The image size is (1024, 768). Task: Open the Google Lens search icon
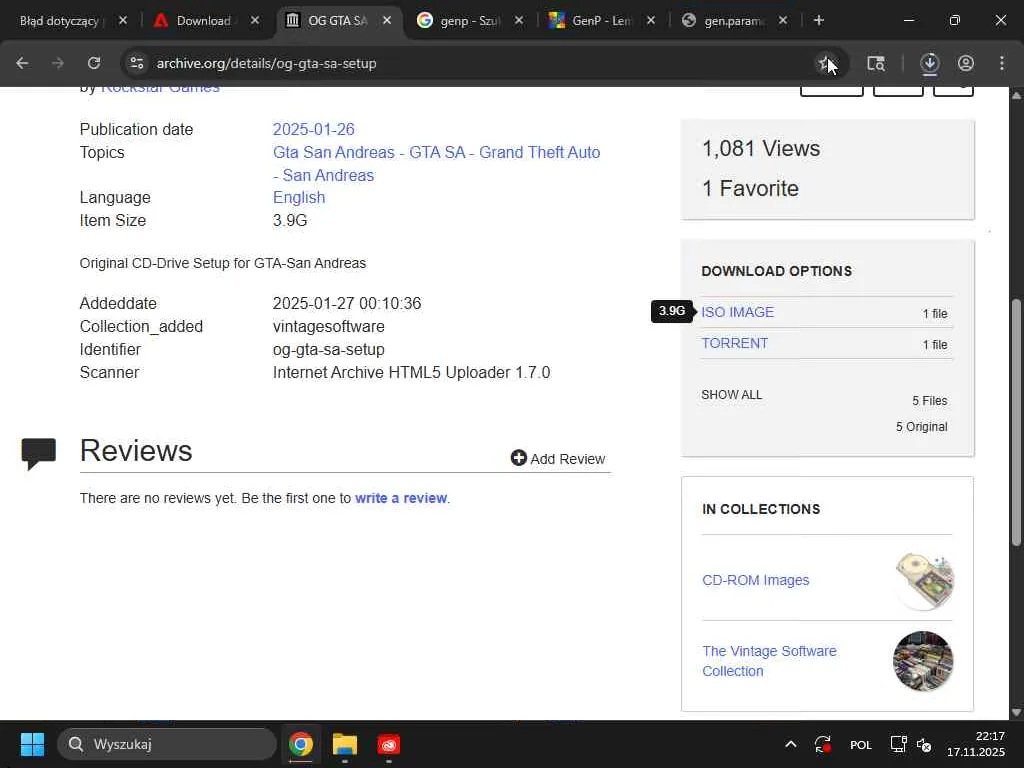[876, 63]
